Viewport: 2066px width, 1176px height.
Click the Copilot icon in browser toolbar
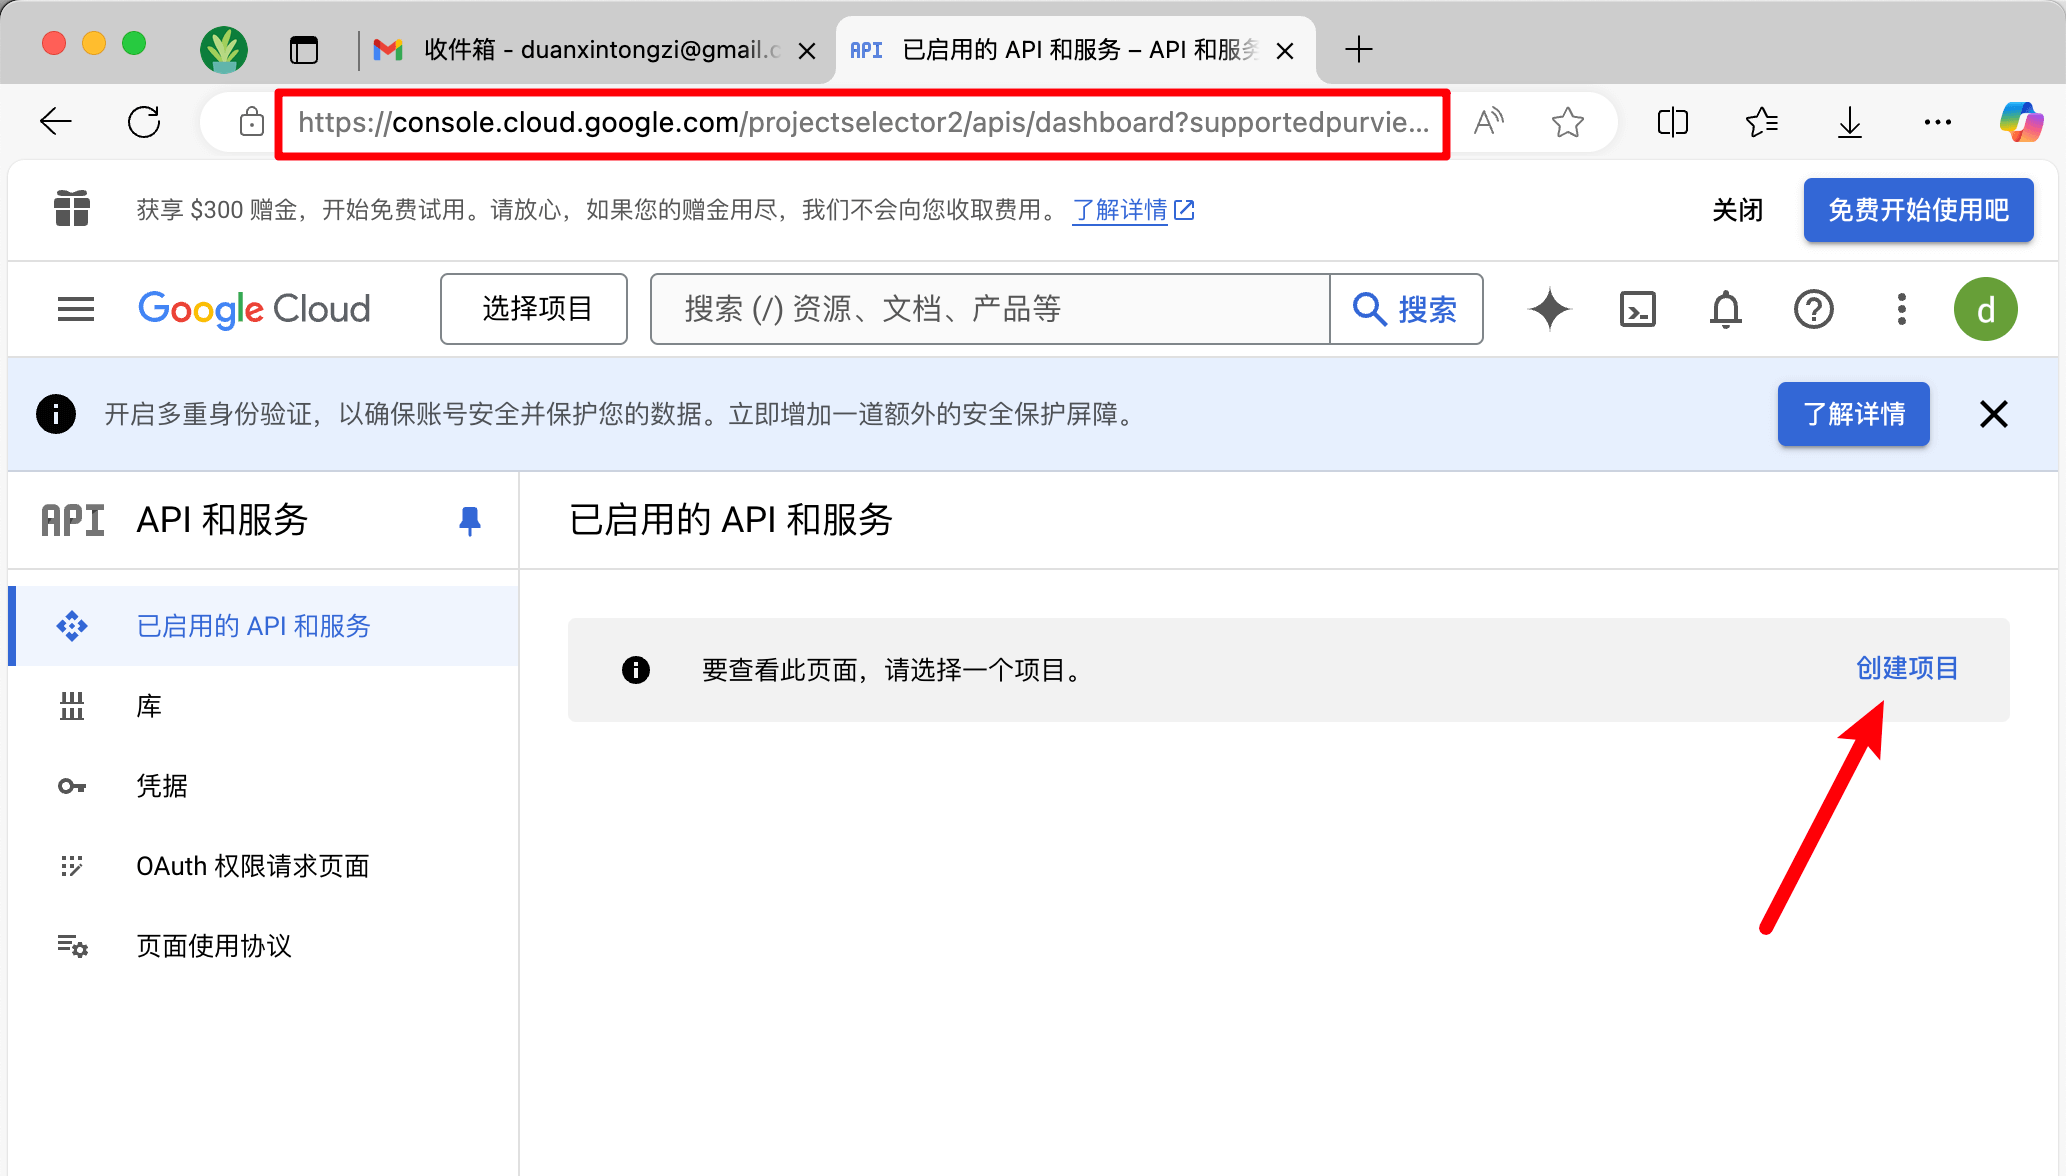(2020, 122)
